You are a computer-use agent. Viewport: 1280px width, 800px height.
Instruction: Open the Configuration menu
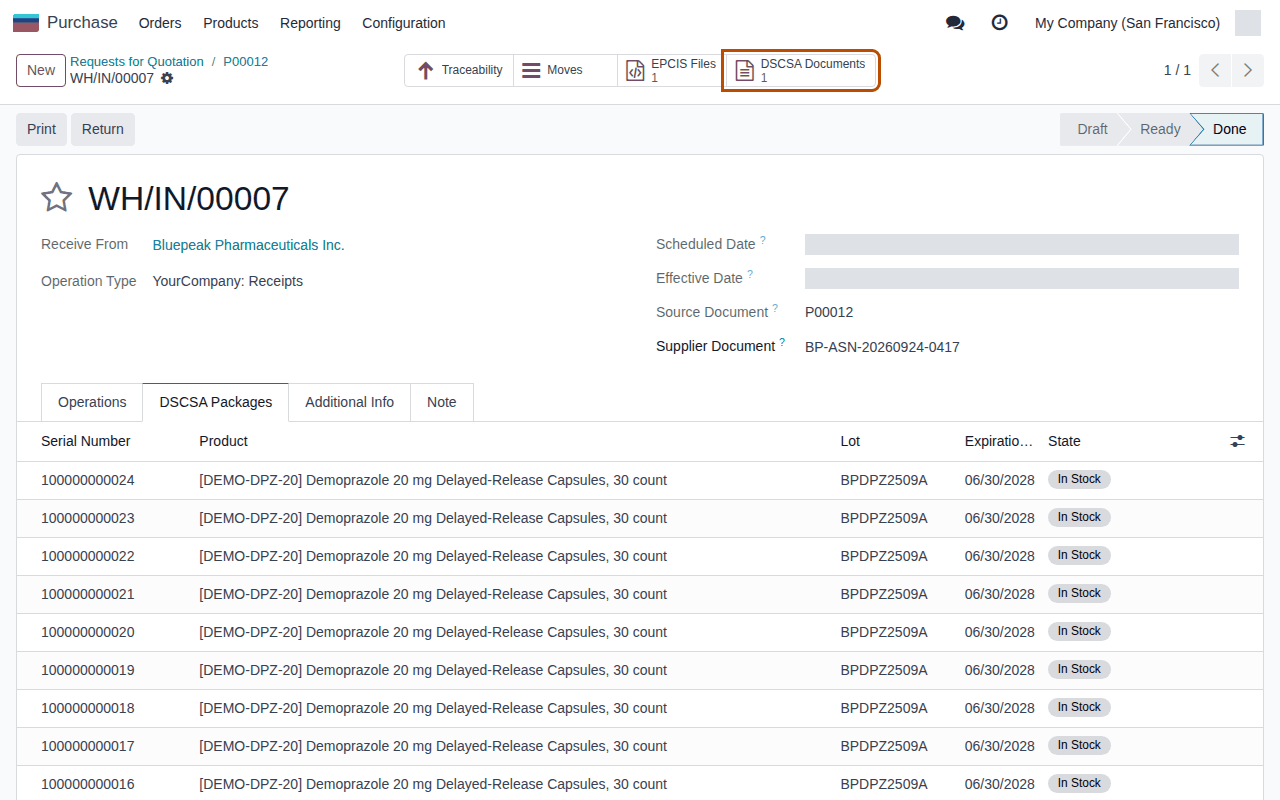404,22
